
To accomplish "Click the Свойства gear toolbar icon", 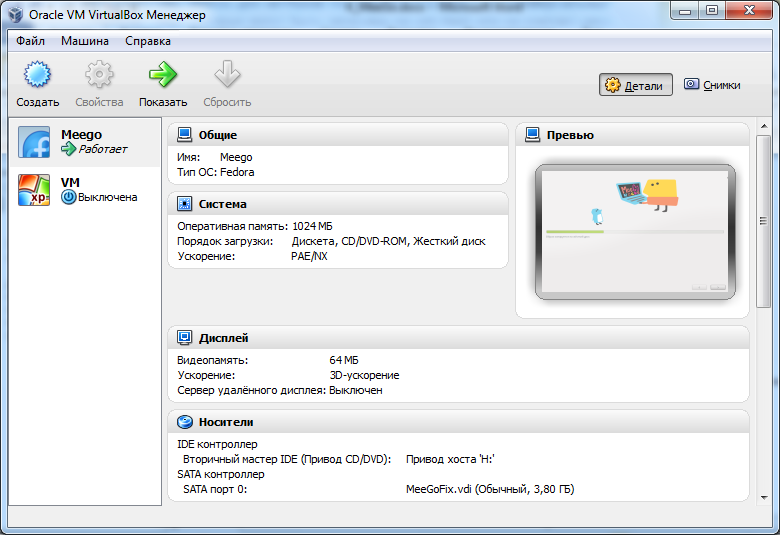I will point(99,75).
